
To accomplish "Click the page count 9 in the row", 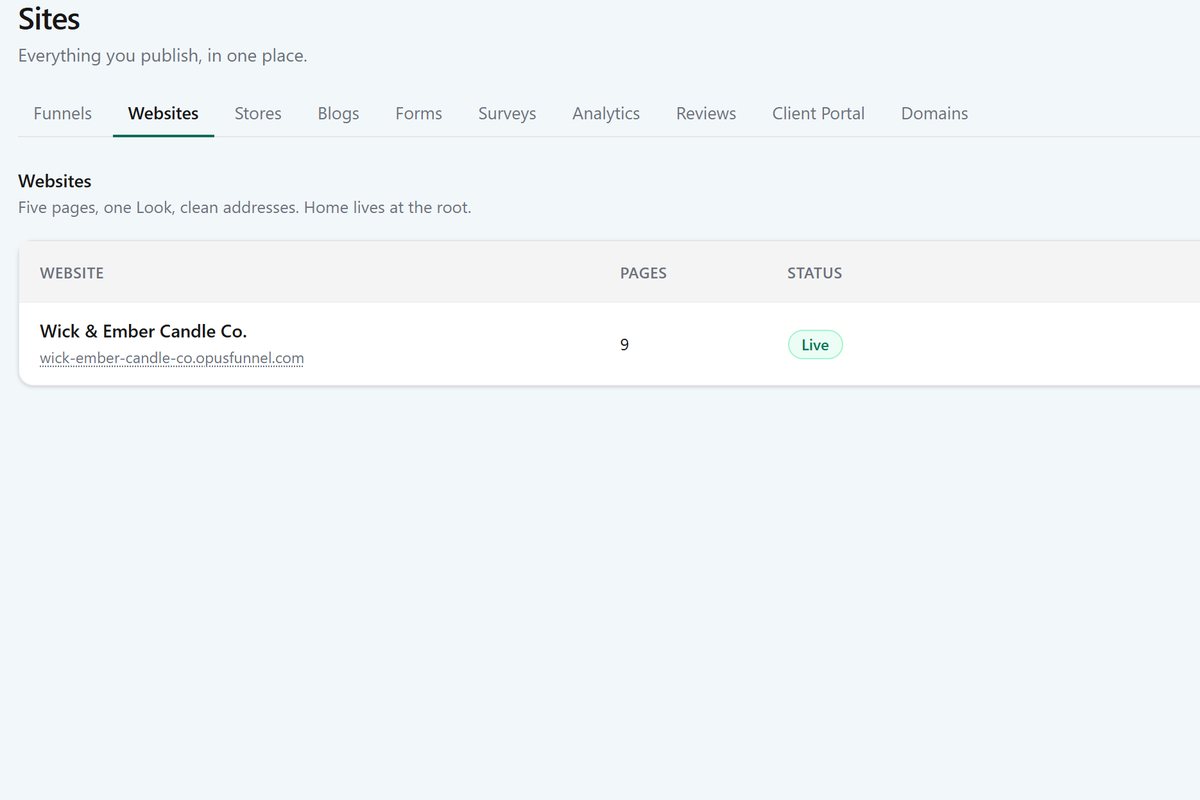I will (x=624, y=345).
